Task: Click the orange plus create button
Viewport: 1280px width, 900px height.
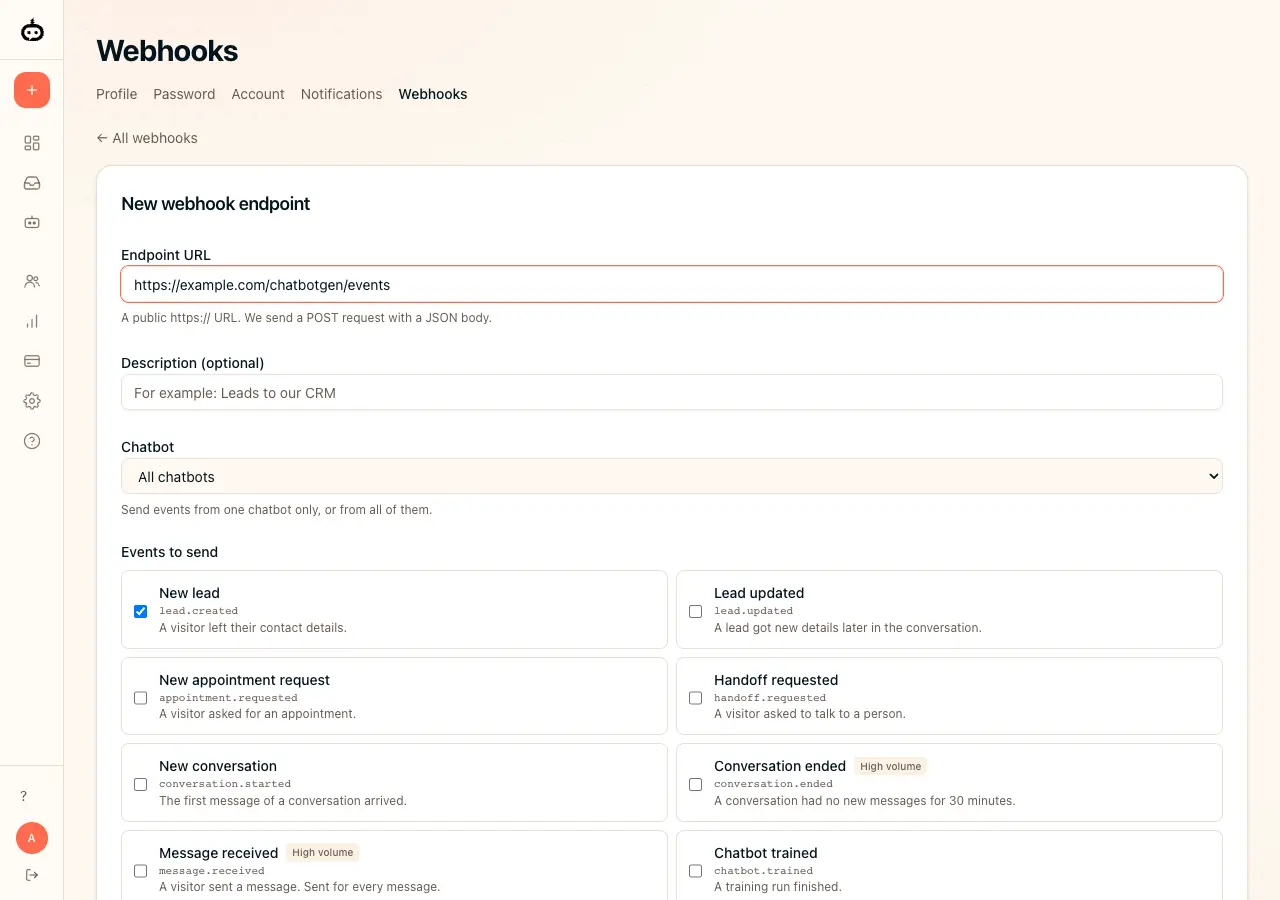Action: pos(32,90)
